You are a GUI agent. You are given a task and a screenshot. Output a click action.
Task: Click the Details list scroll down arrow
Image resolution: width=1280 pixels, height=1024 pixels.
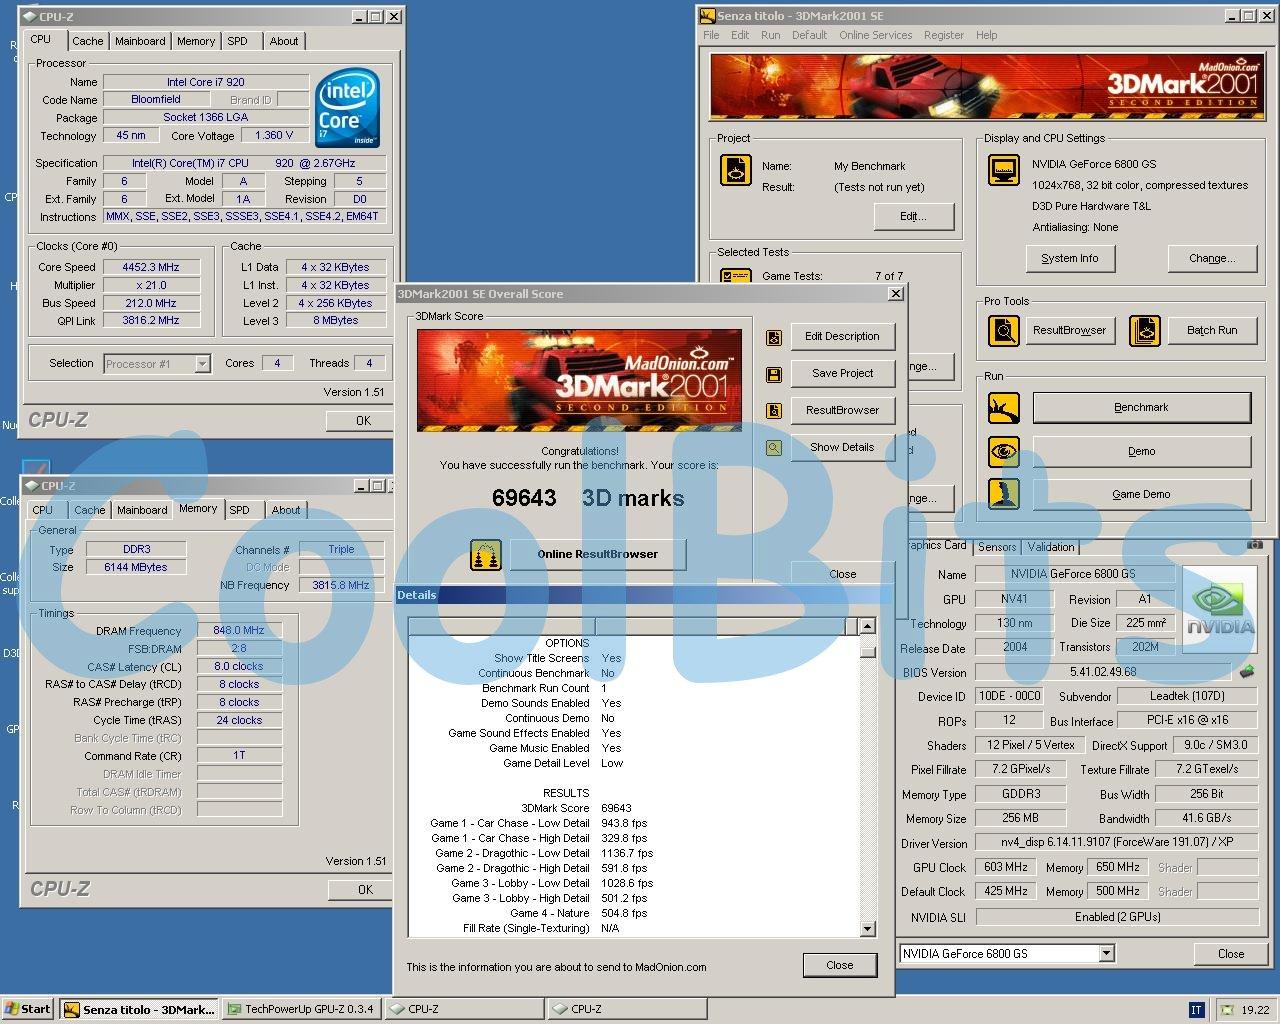tap(868, 929)
